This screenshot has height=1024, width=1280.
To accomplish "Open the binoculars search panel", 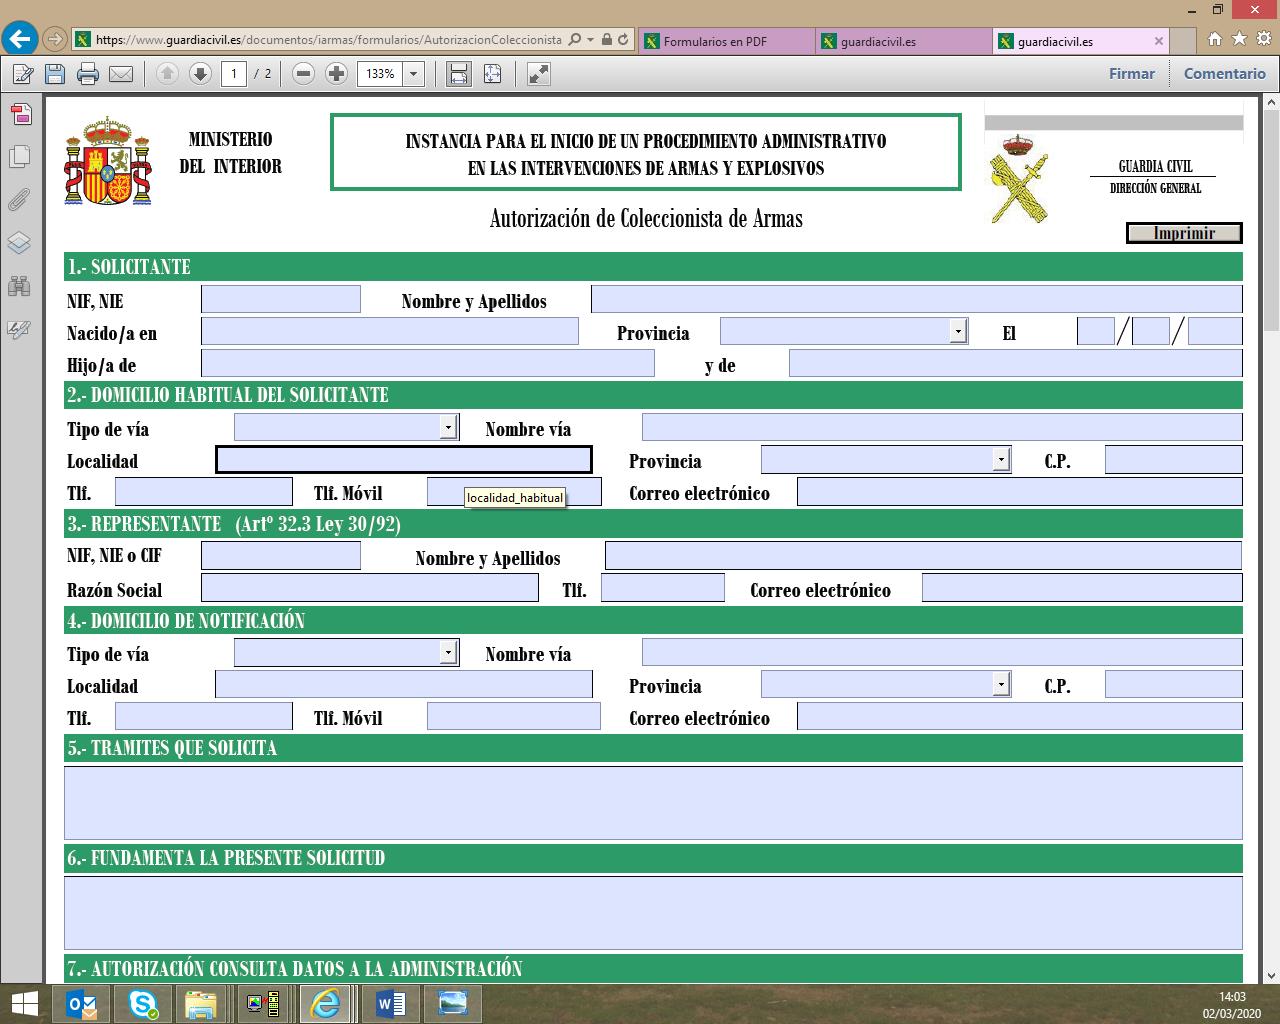I will point(19,286).
